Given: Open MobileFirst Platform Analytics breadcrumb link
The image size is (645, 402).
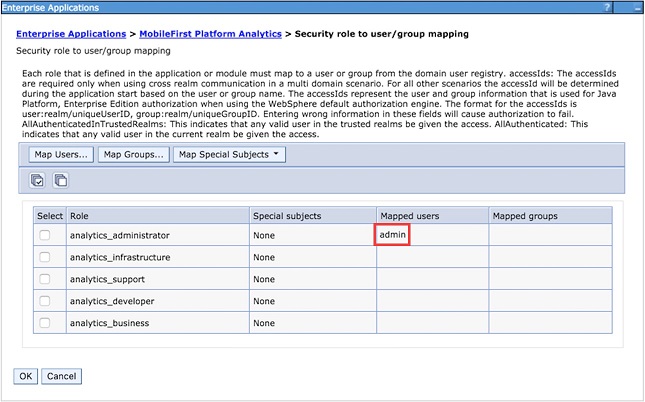Looking at the screenshot, I should tap(211, 34).
